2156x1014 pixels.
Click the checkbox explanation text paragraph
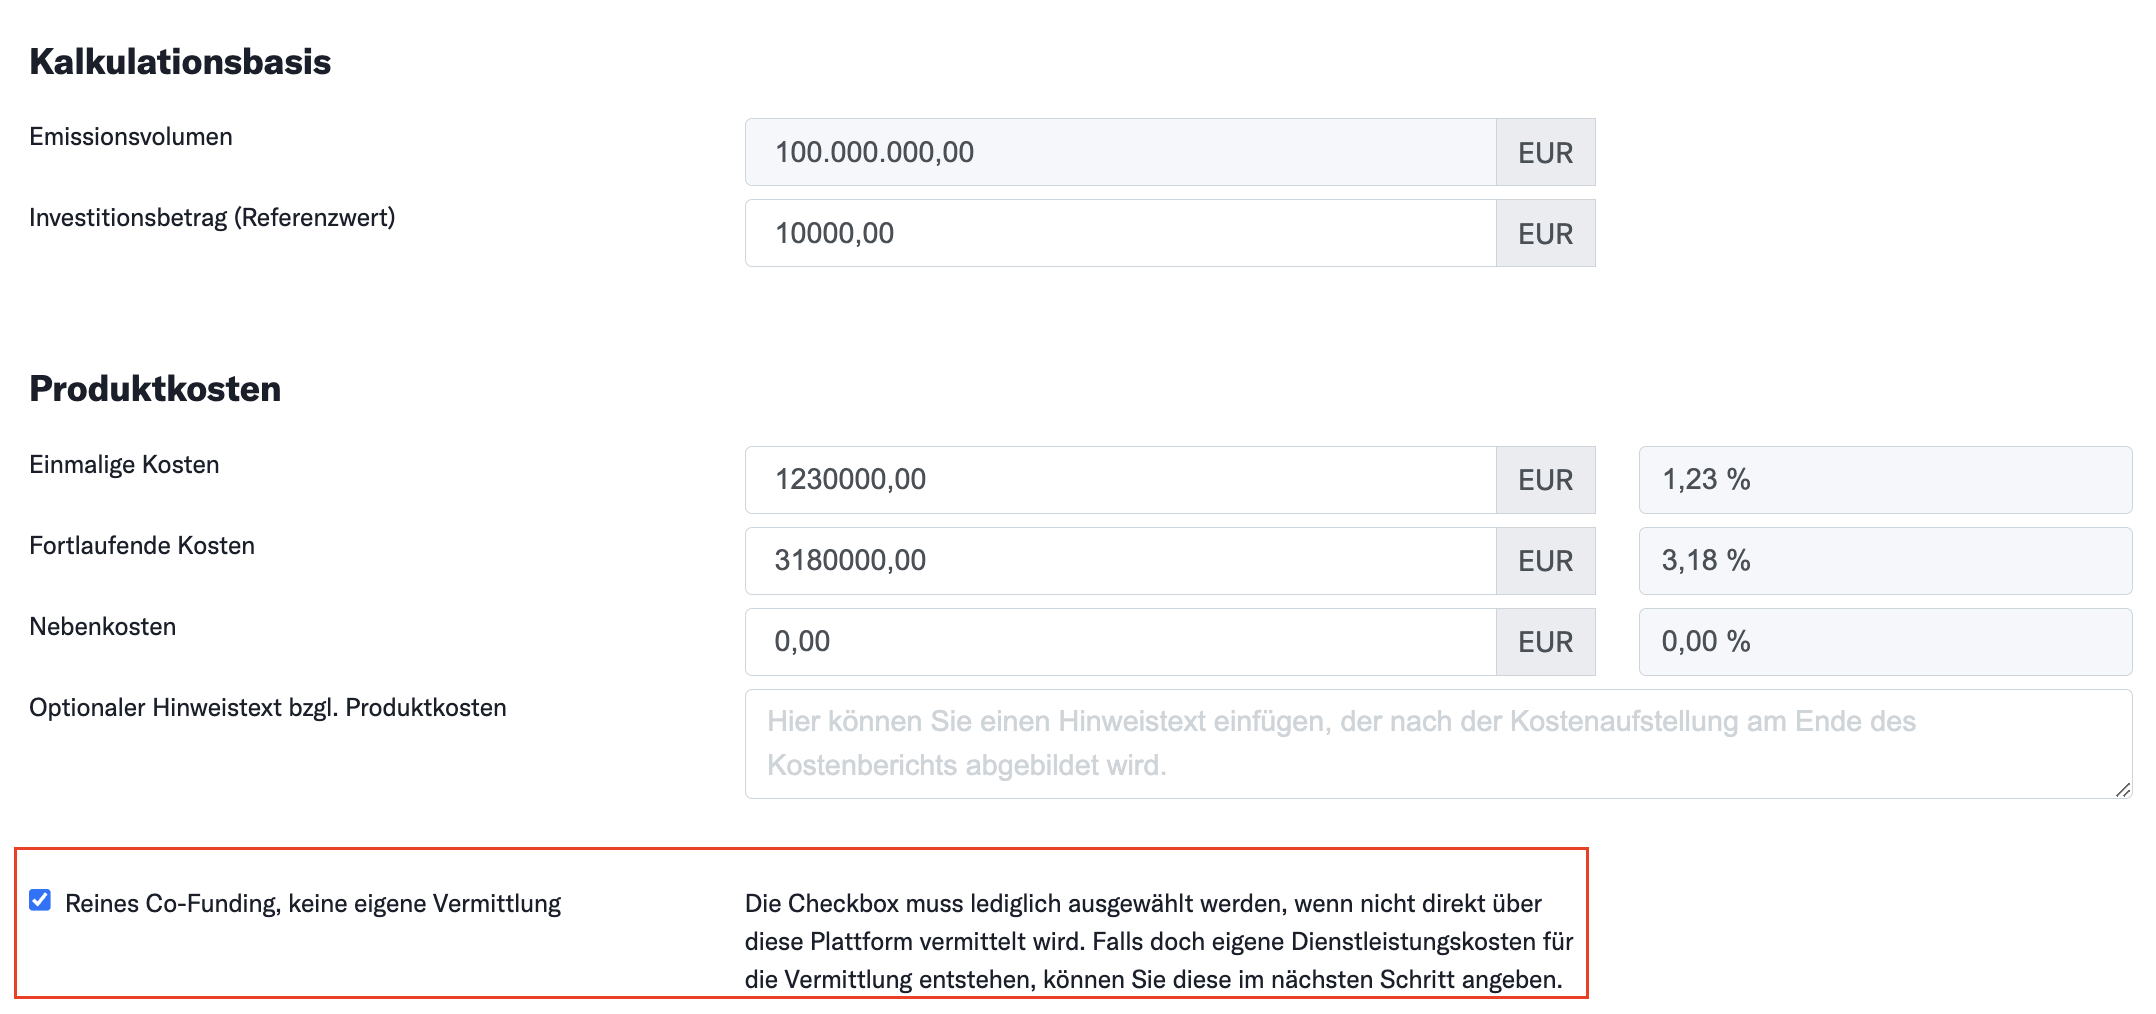1158,942
